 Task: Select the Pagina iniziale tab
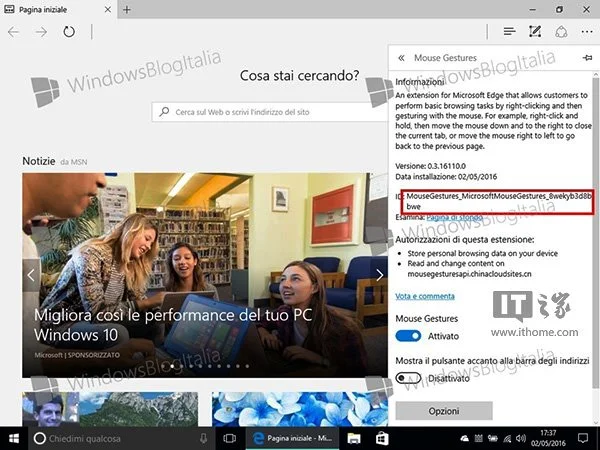[58, 10]
